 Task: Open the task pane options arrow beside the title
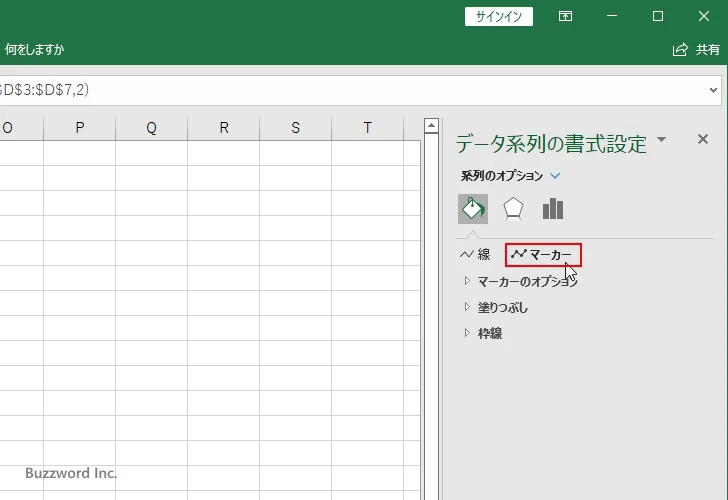(662, 139)
